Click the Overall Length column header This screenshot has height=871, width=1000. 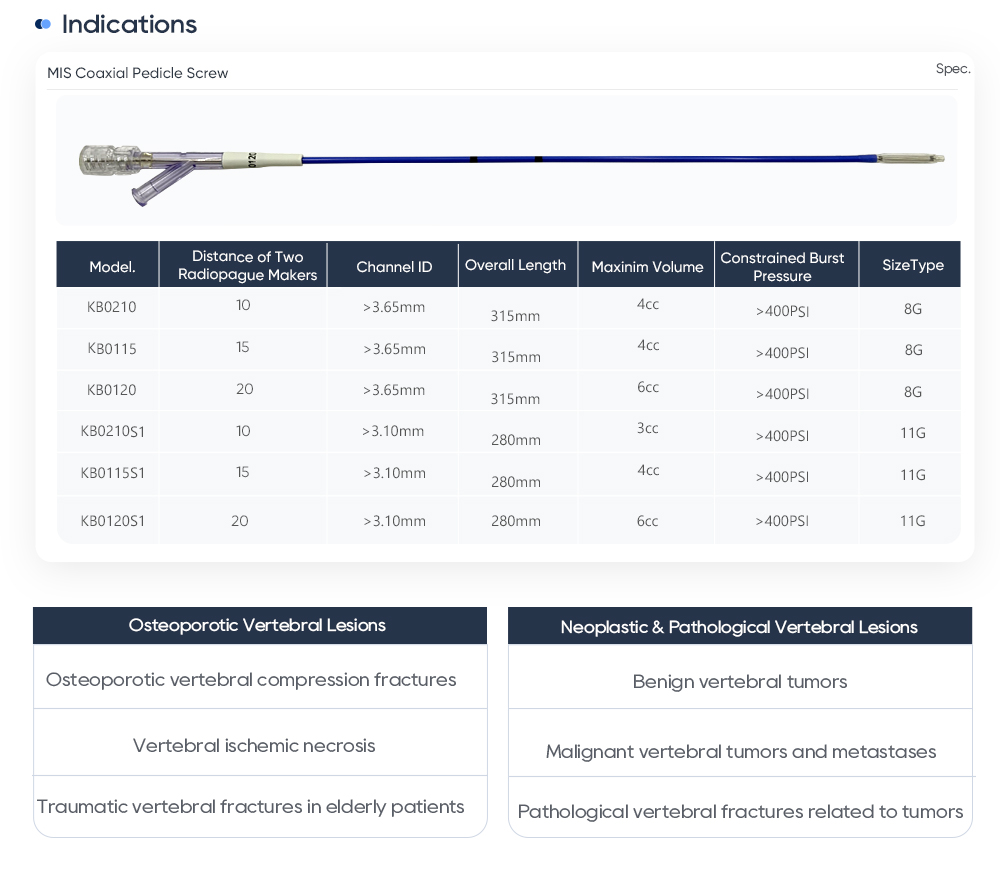(515, 265)
